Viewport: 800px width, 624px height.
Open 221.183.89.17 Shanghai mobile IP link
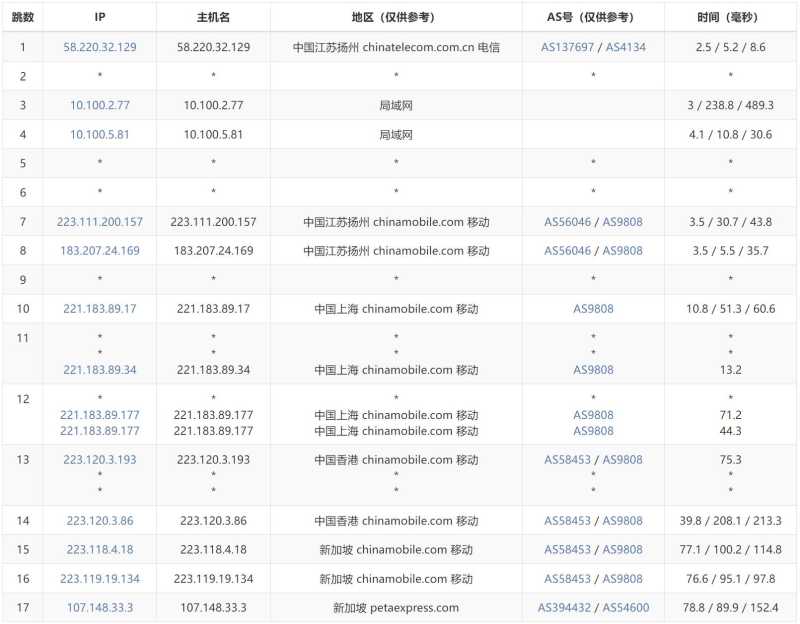tap(98, 310)
